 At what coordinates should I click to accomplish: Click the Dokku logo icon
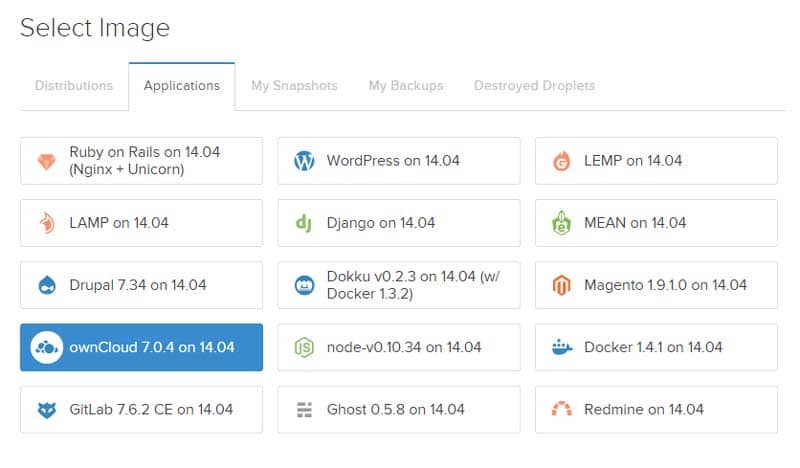[305, 285]
